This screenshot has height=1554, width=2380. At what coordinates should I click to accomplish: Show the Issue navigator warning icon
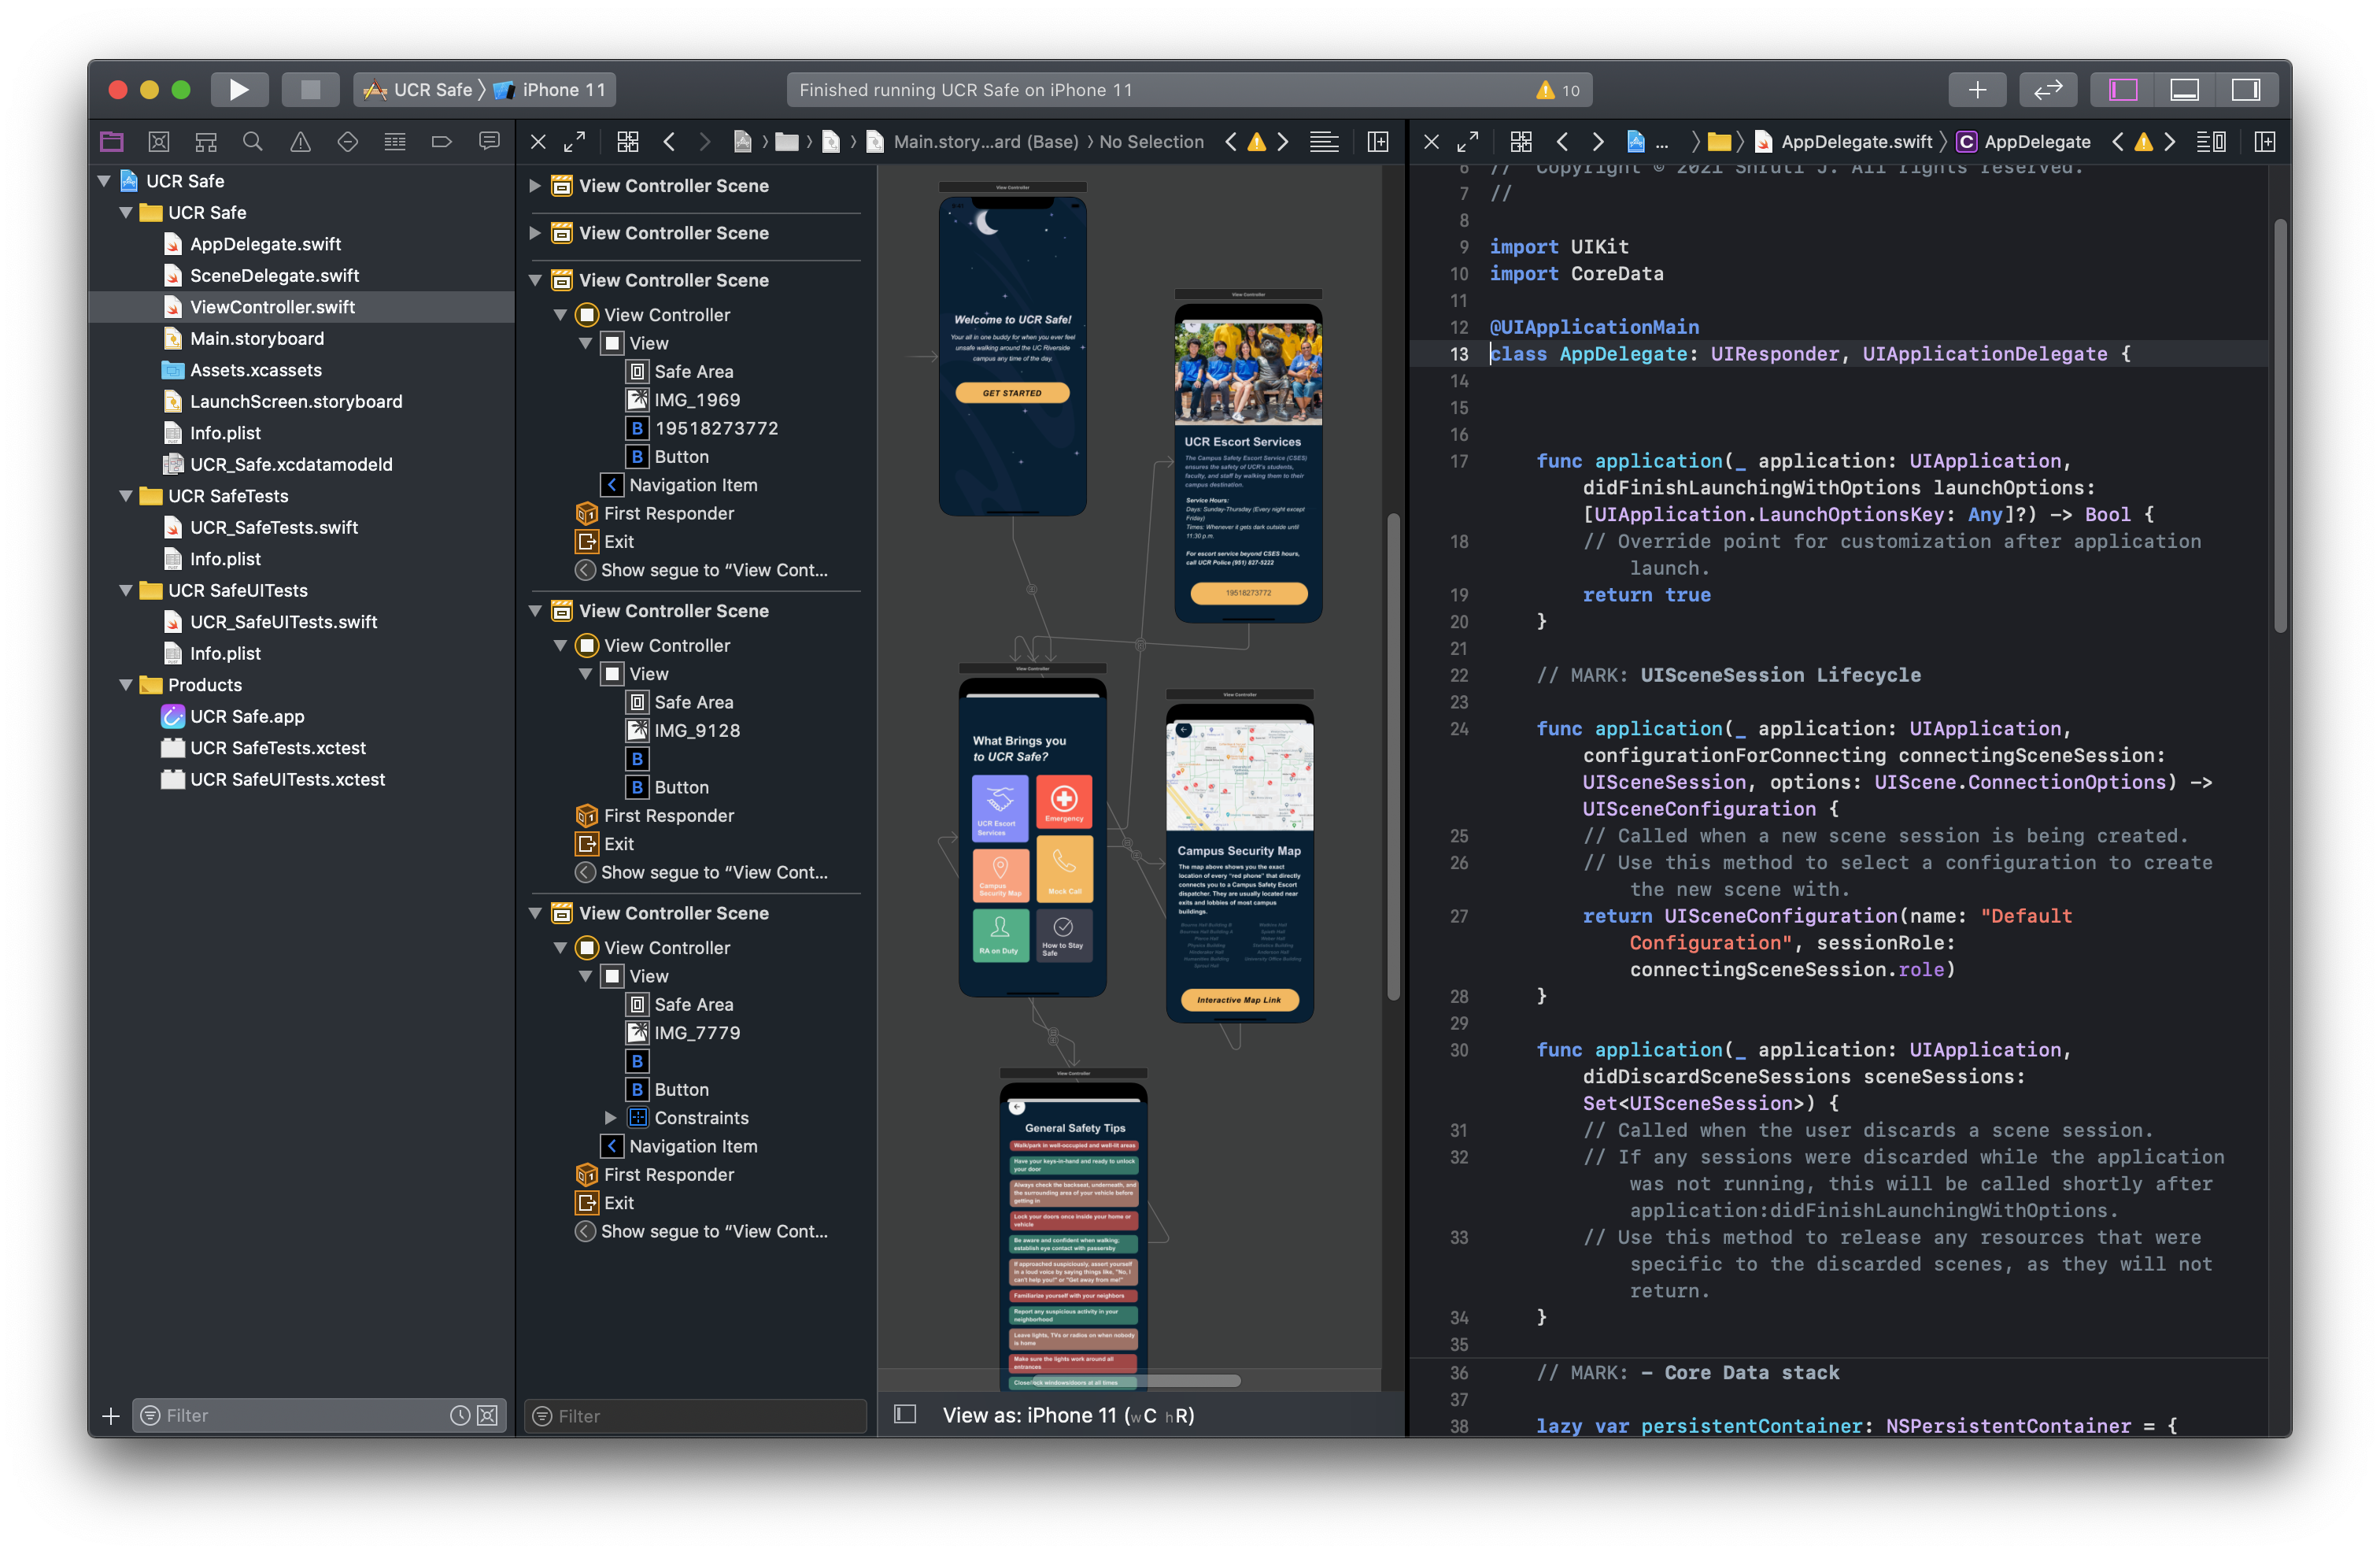(x=300, y=142)
